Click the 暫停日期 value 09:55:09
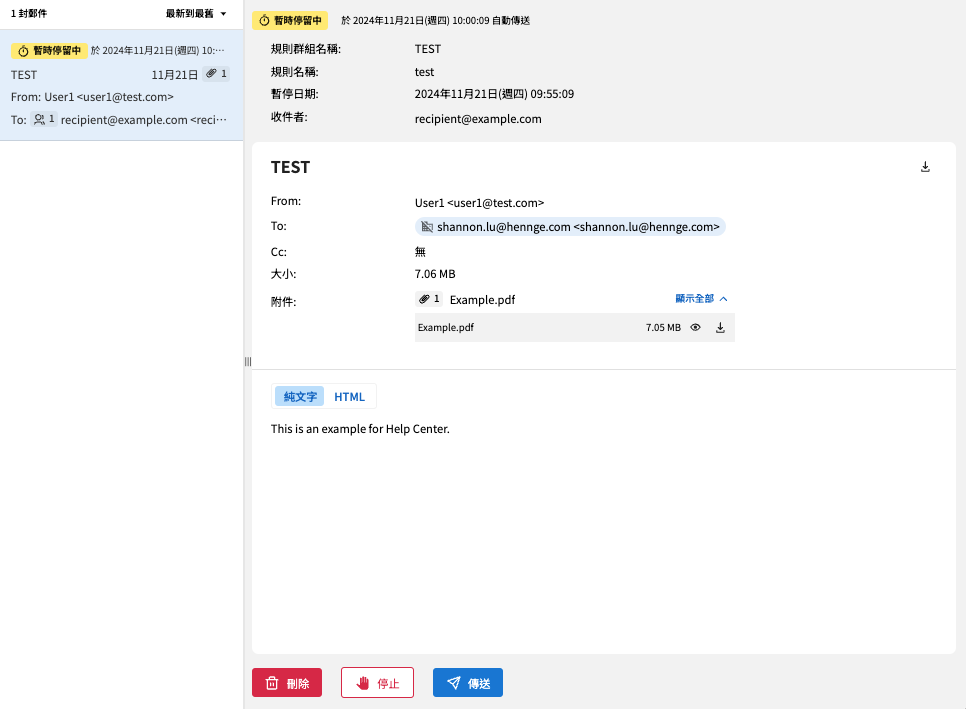966x709 pixels. 494,94
